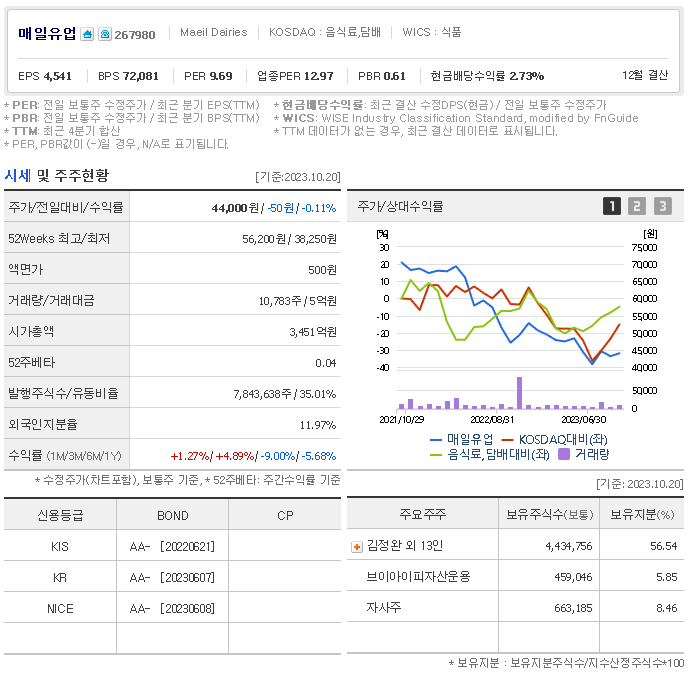The height and width of the screenshot is (678, 693).
Task: Select the 56.54 ownership percentage
Action: (663, 546)
